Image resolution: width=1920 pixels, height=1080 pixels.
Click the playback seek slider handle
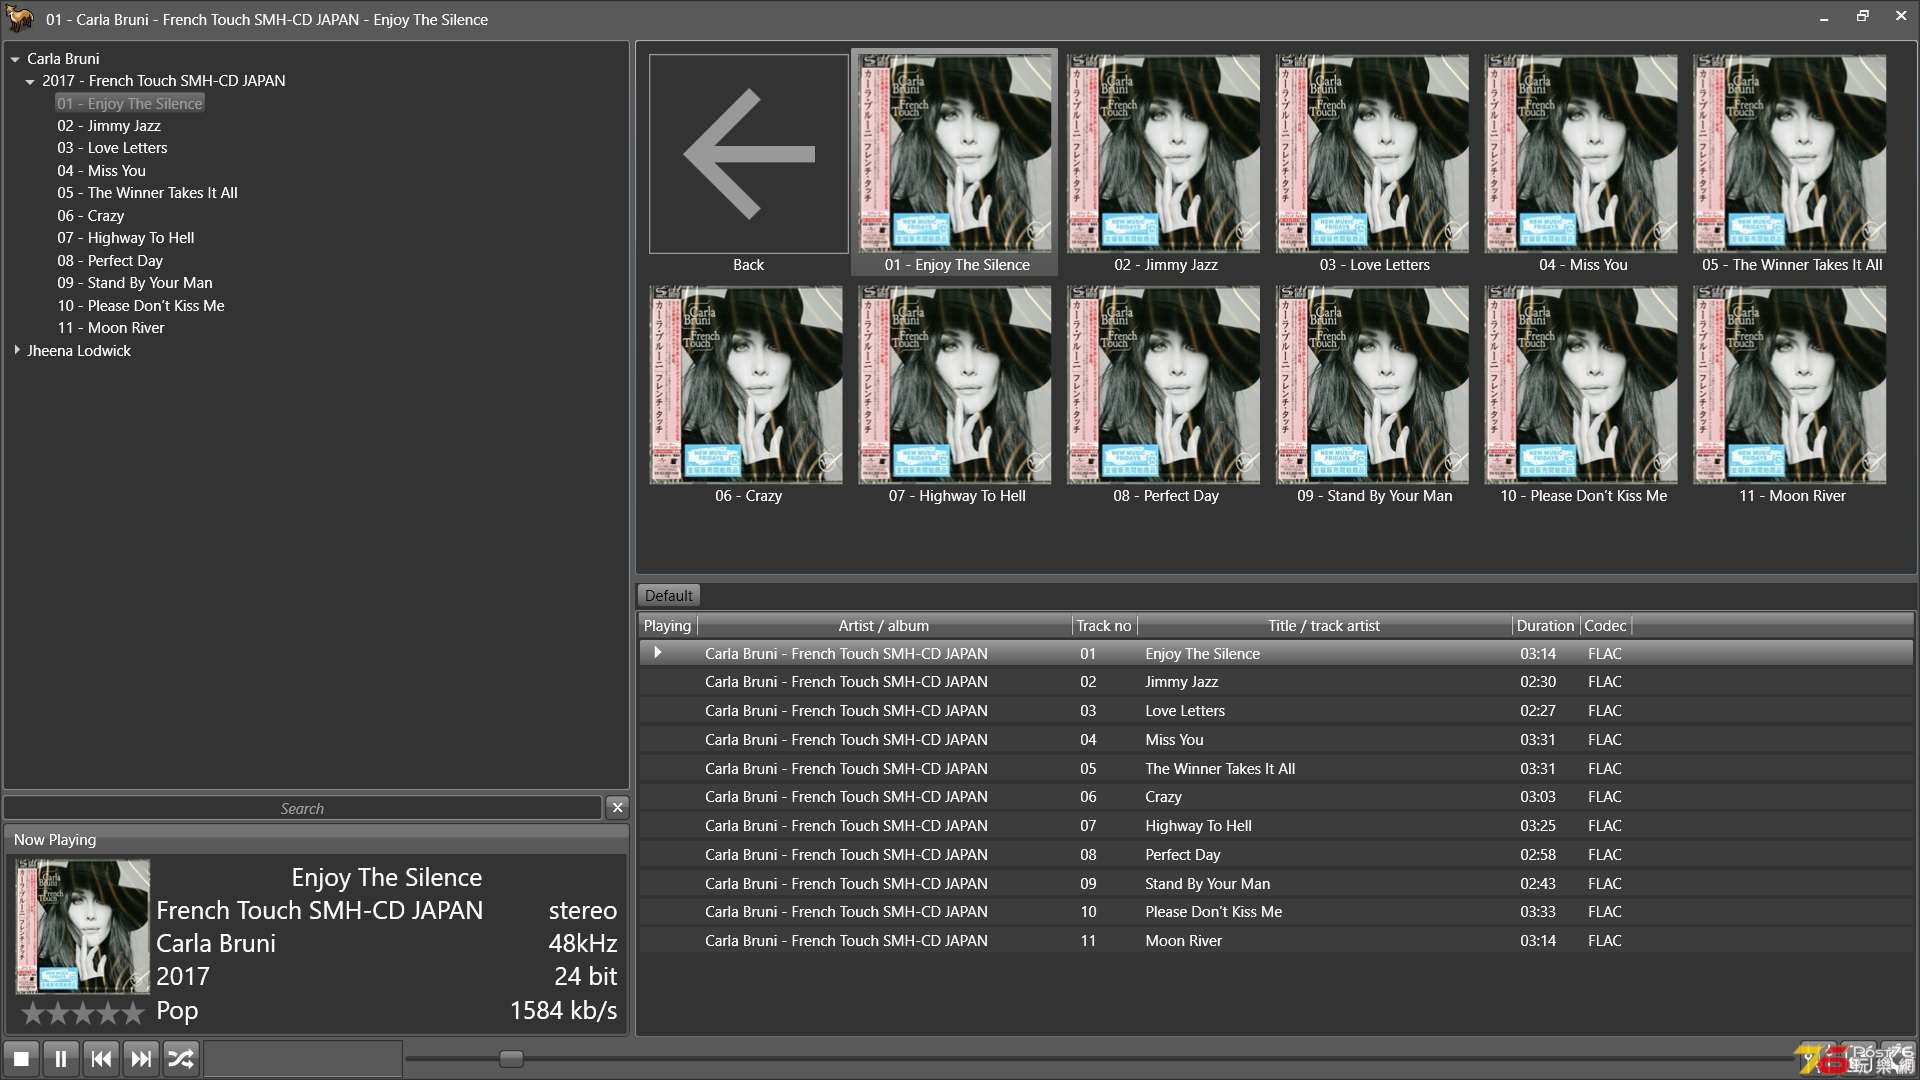click(x=511, y=1058)
